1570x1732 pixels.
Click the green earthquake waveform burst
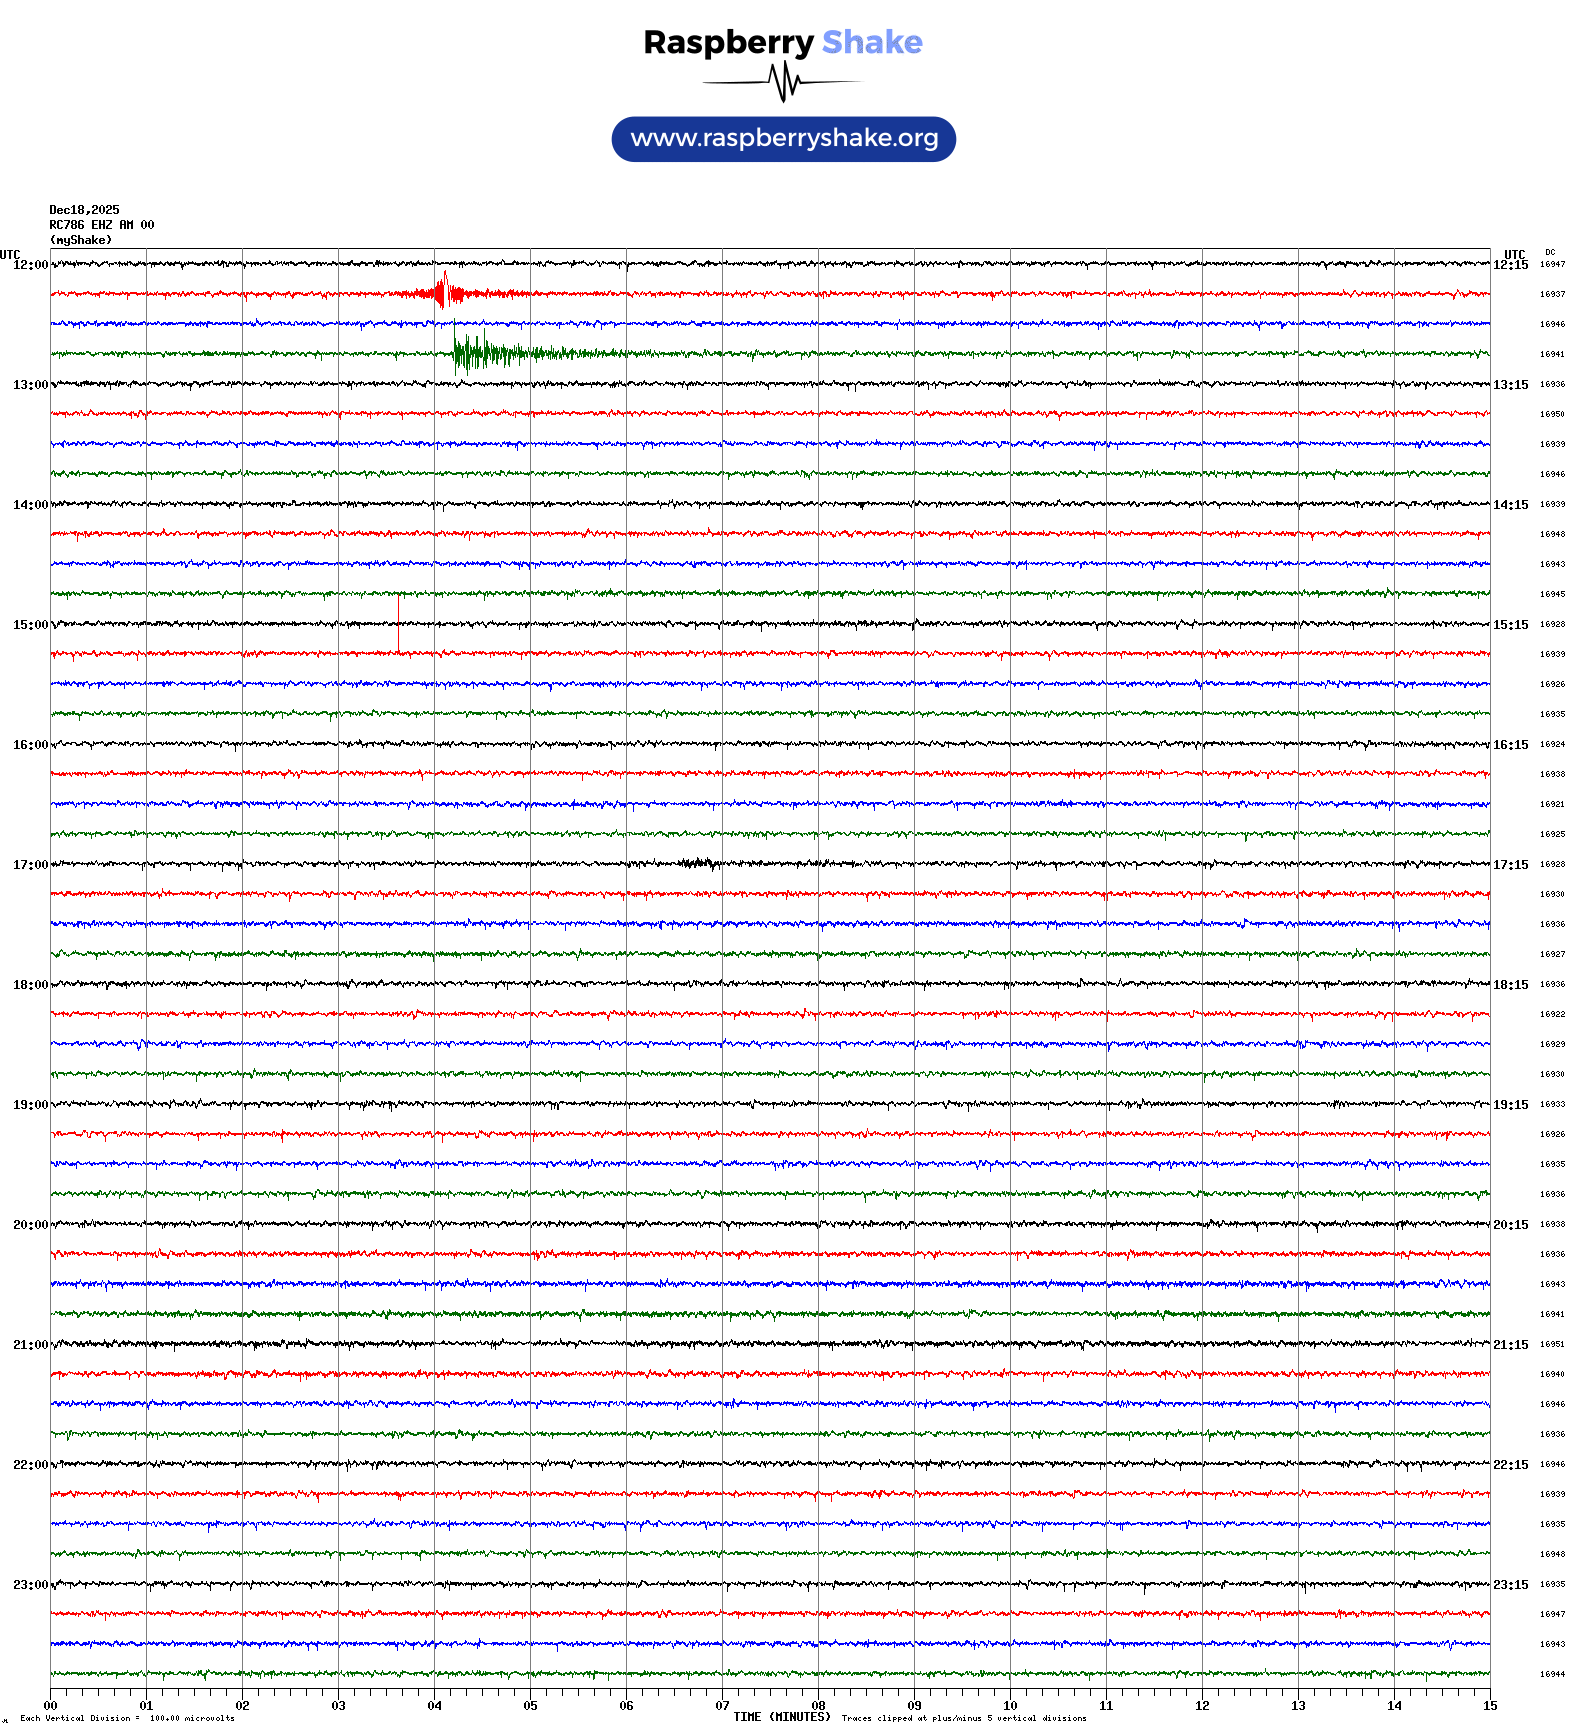point(480,353)
